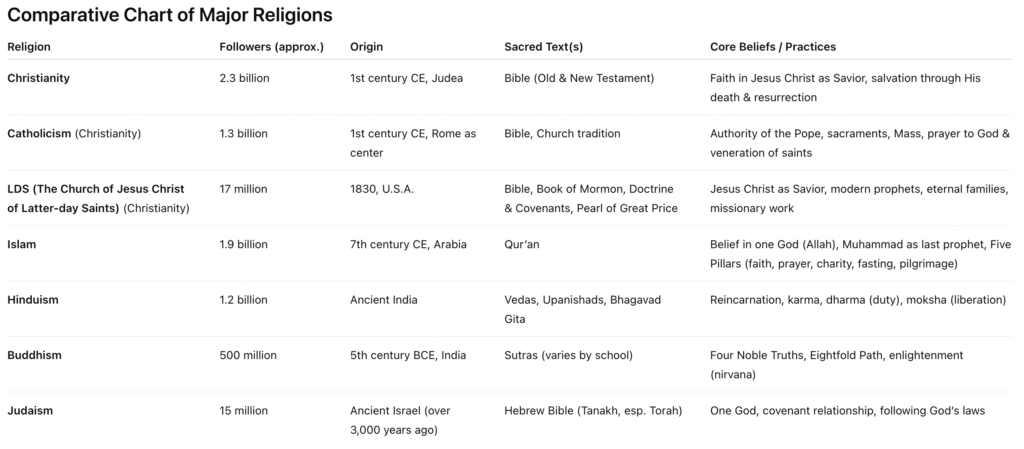Screen dimensions: 1024x449
Task: Select the Buddhism row label
Action: (35, 356)
